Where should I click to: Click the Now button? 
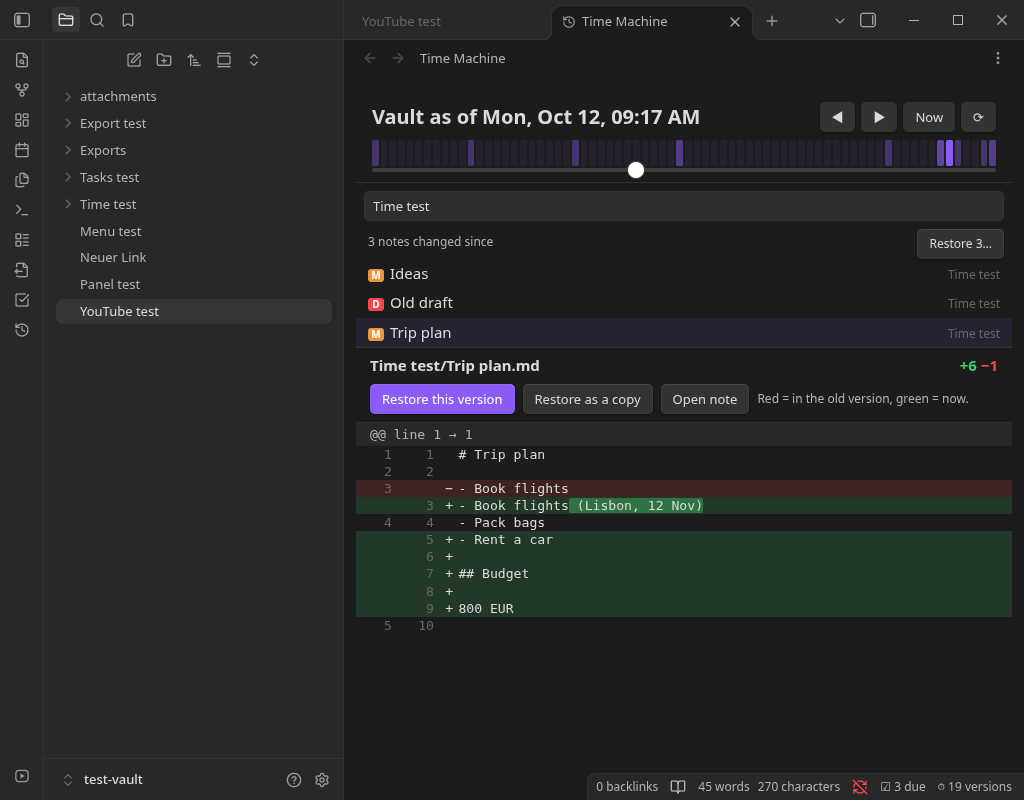(x=929, y=118)
